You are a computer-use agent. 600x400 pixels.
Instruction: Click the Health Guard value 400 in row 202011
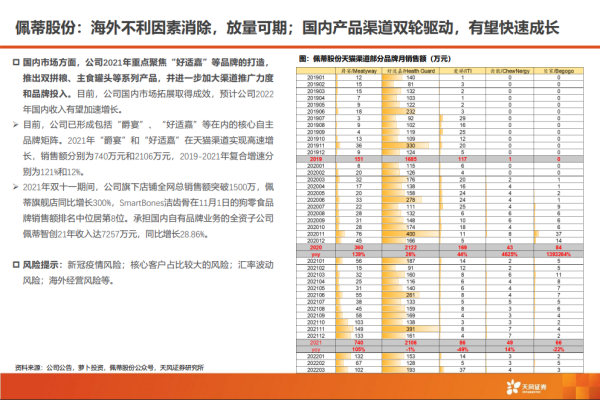click(411, 234)
